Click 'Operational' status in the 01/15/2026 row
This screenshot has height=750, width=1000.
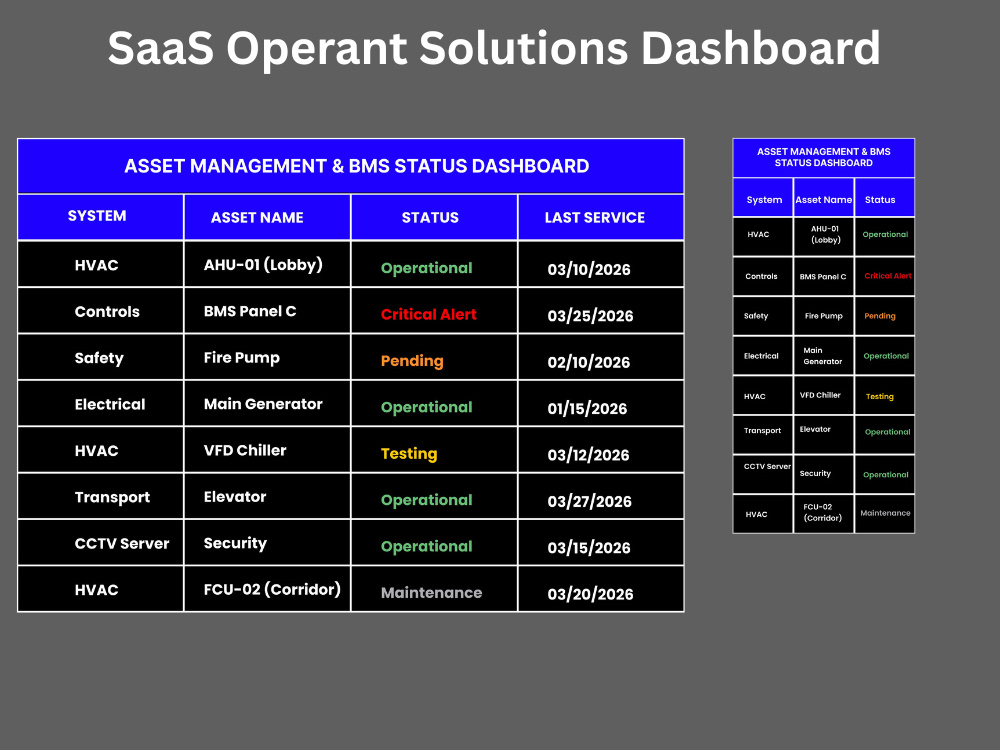pos(426,408)
